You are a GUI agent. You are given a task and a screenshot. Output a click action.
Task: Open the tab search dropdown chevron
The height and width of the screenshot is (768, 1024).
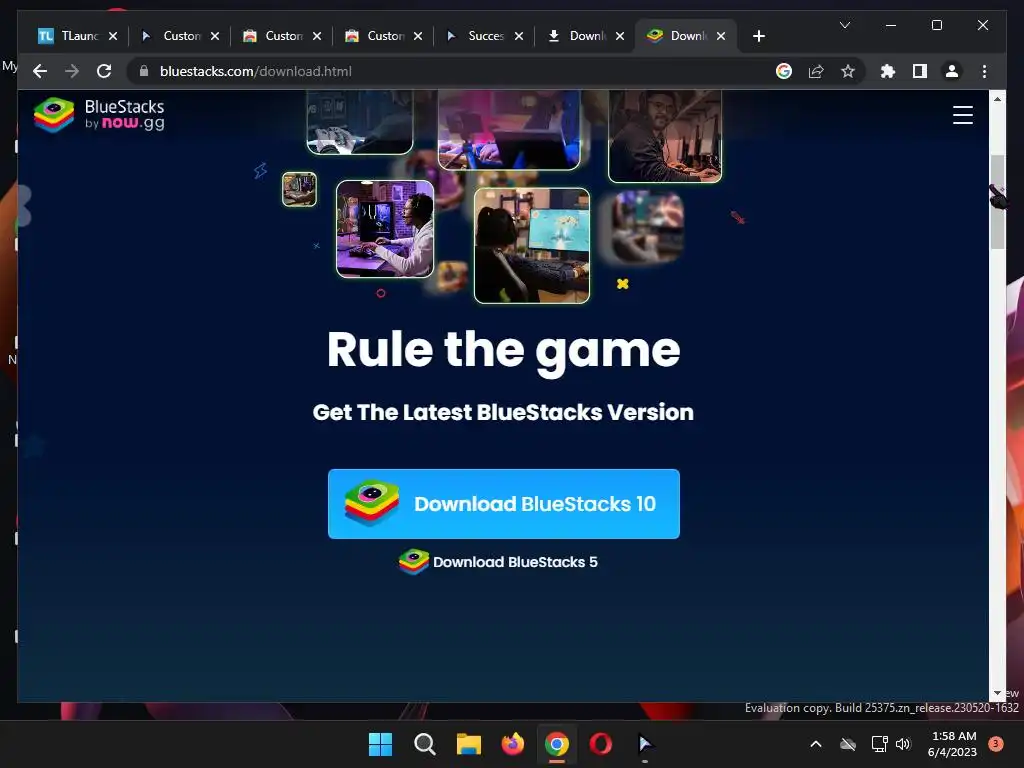point(844,25)
